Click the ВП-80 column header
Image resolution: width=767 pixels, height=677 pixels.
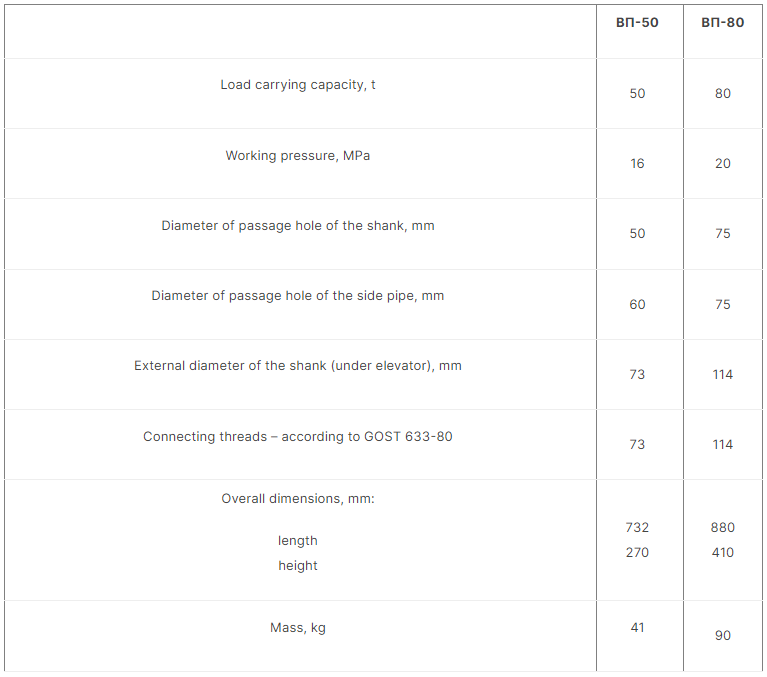click(x=722, y=23)
